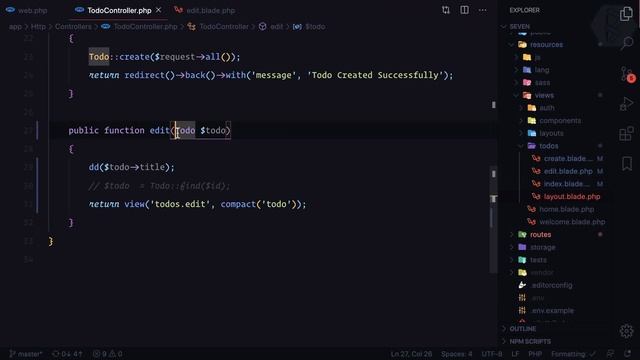
Task: Collapse the views folder
Action: click(544, 95)
